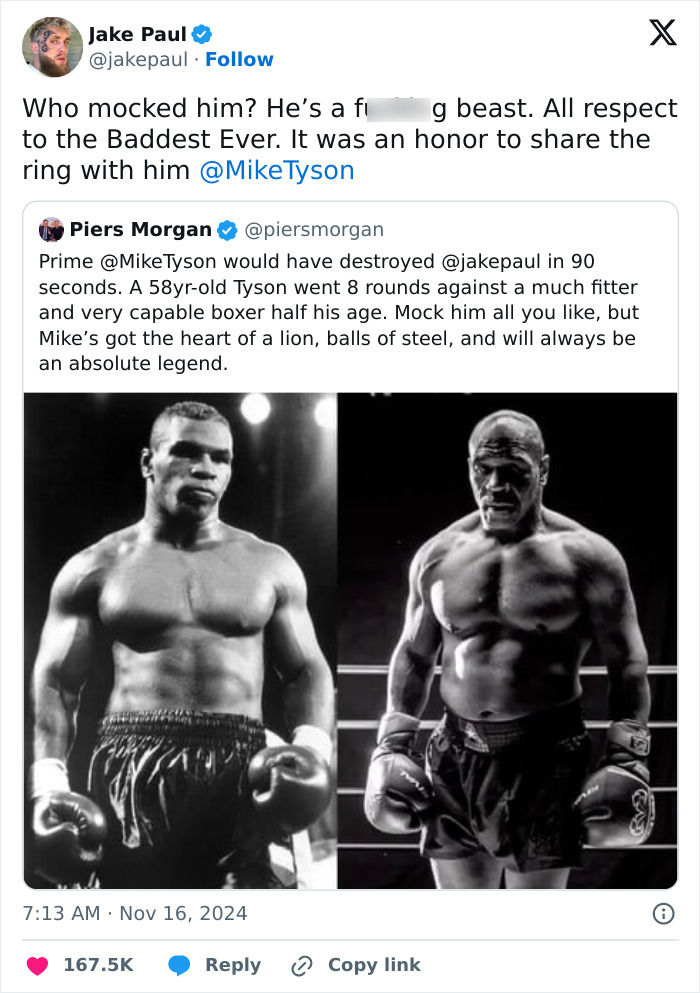Click the Jake Paul display name
This screenshot has height=993, width=700.
(136, 33)
